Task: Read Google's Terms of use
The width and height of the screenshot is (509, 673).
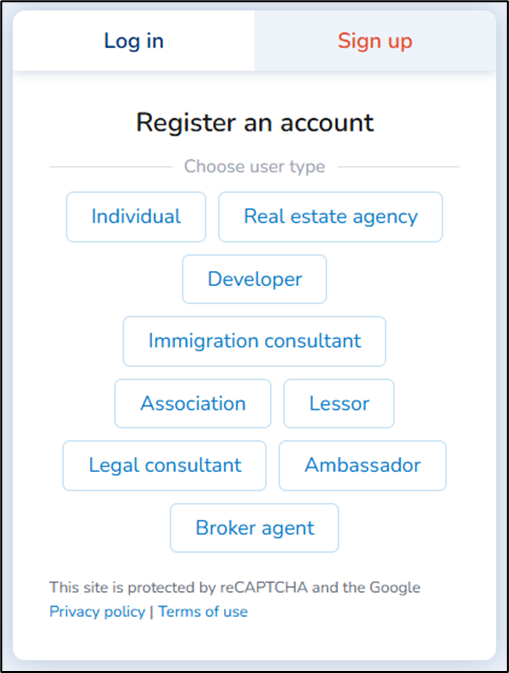Action: coord(203,611)
